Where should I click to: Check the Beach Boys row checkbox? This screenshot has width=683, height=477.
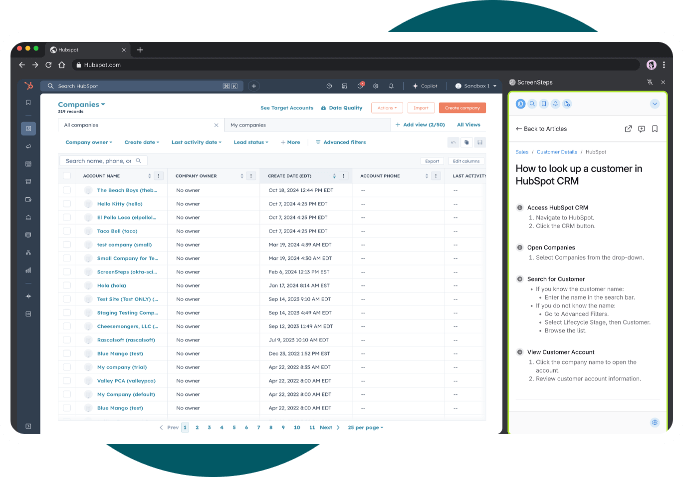point(67,190)
